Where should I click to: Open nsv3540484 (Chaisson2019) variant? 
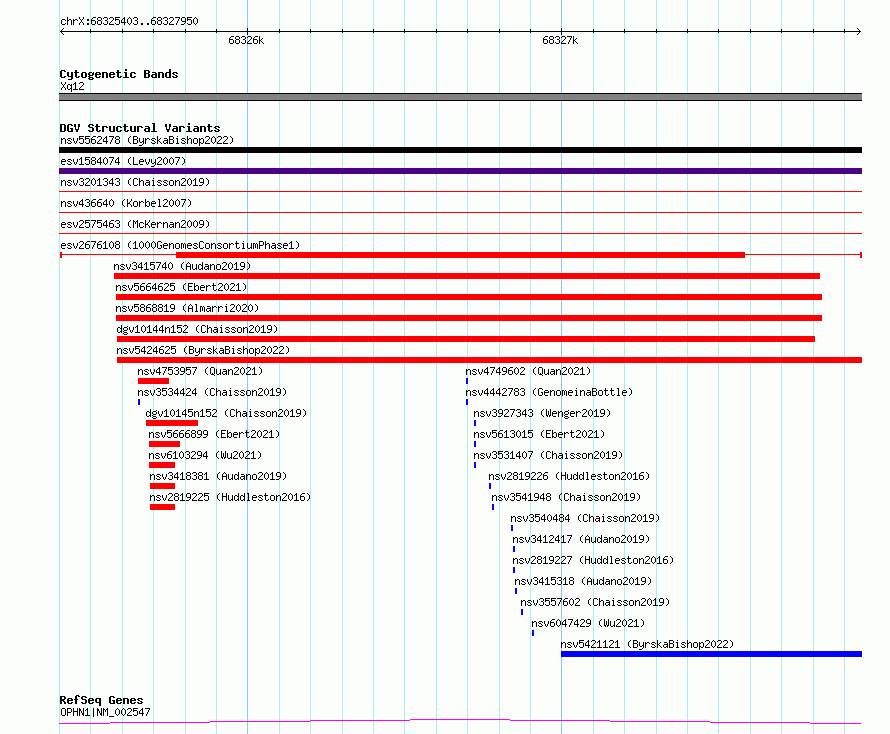click(585, 518)
